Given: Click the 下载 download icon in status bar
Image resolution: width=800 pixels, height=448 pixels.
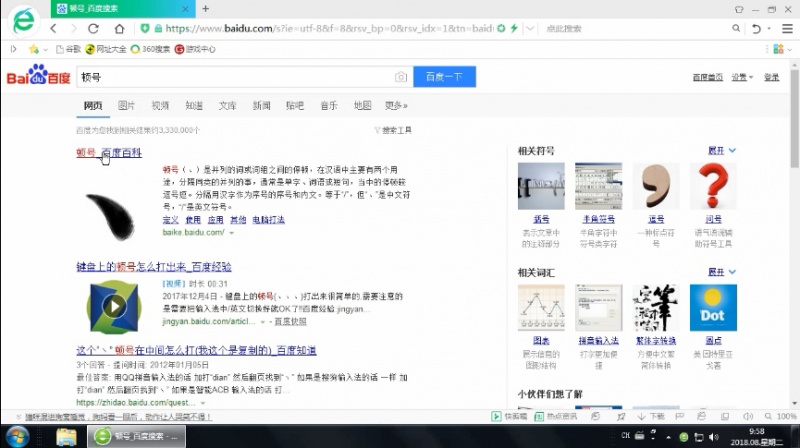Looking at the screenshot, I should 651,416.
